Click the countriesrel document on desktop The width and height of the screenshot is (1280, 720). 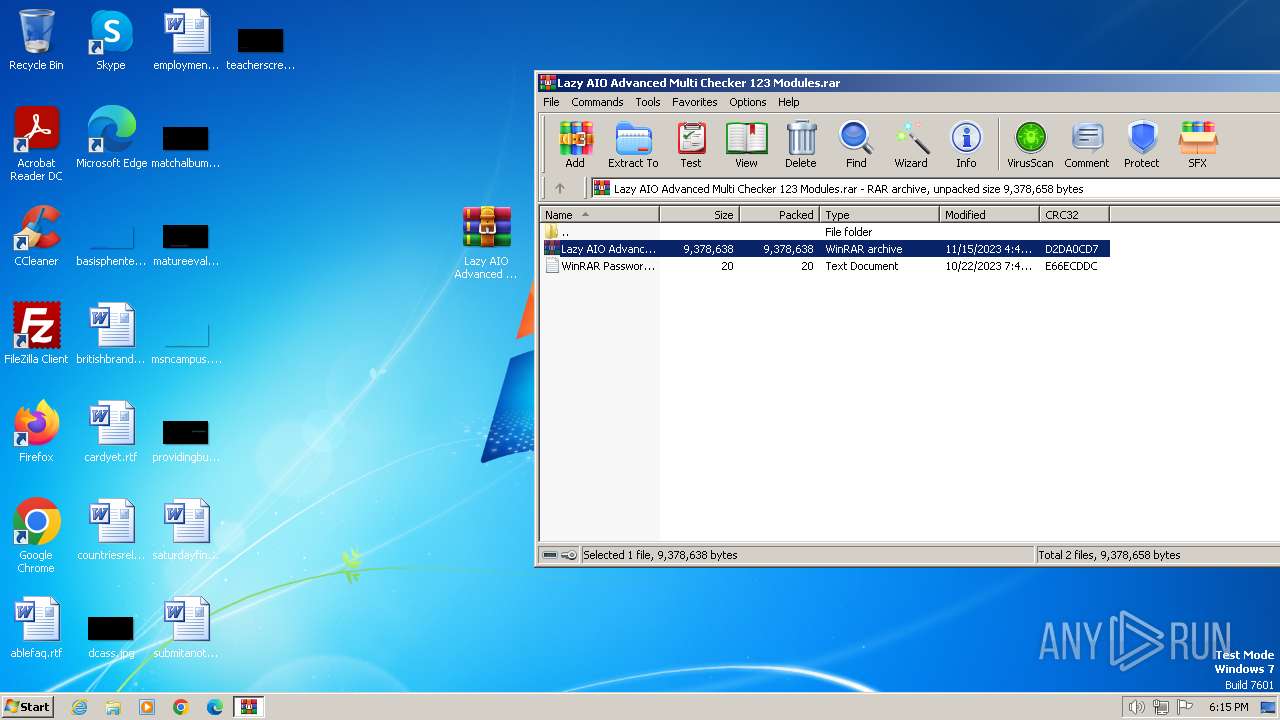click(x=111, y=530)
